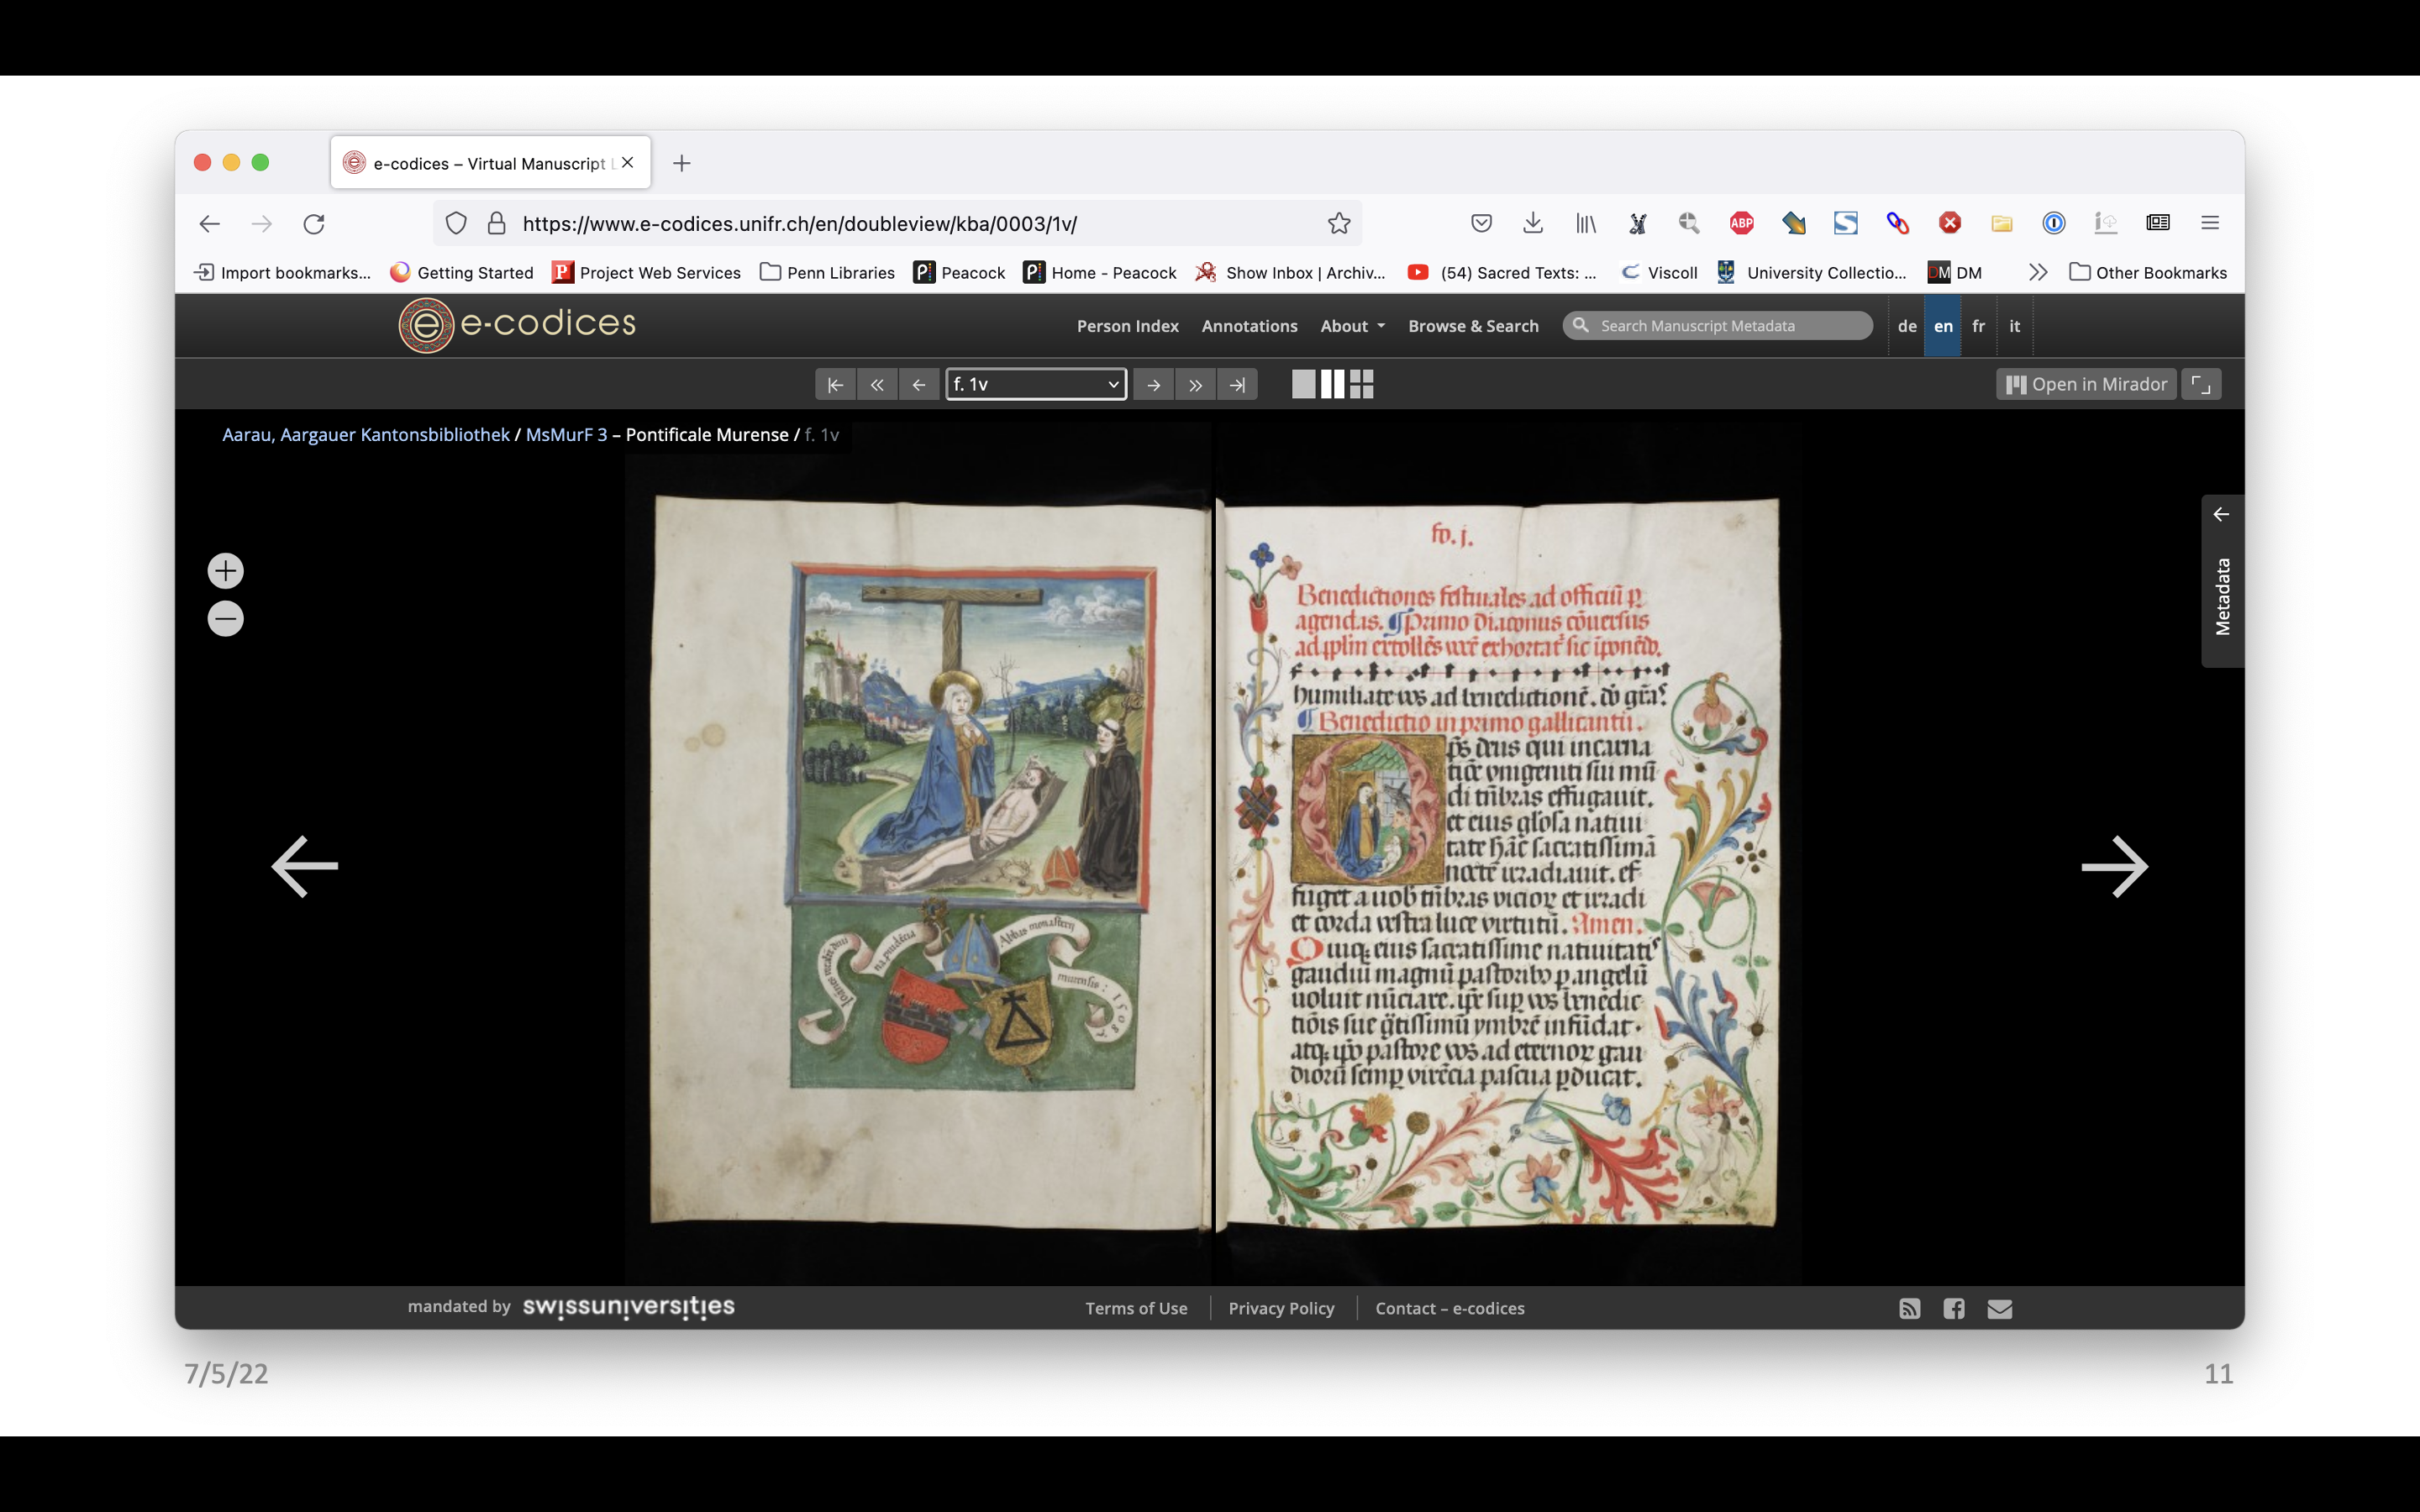Expand the About dropdown menu
Image resolution: width=2420 pixels, height=1512 pixels.
click(1352, 326)
